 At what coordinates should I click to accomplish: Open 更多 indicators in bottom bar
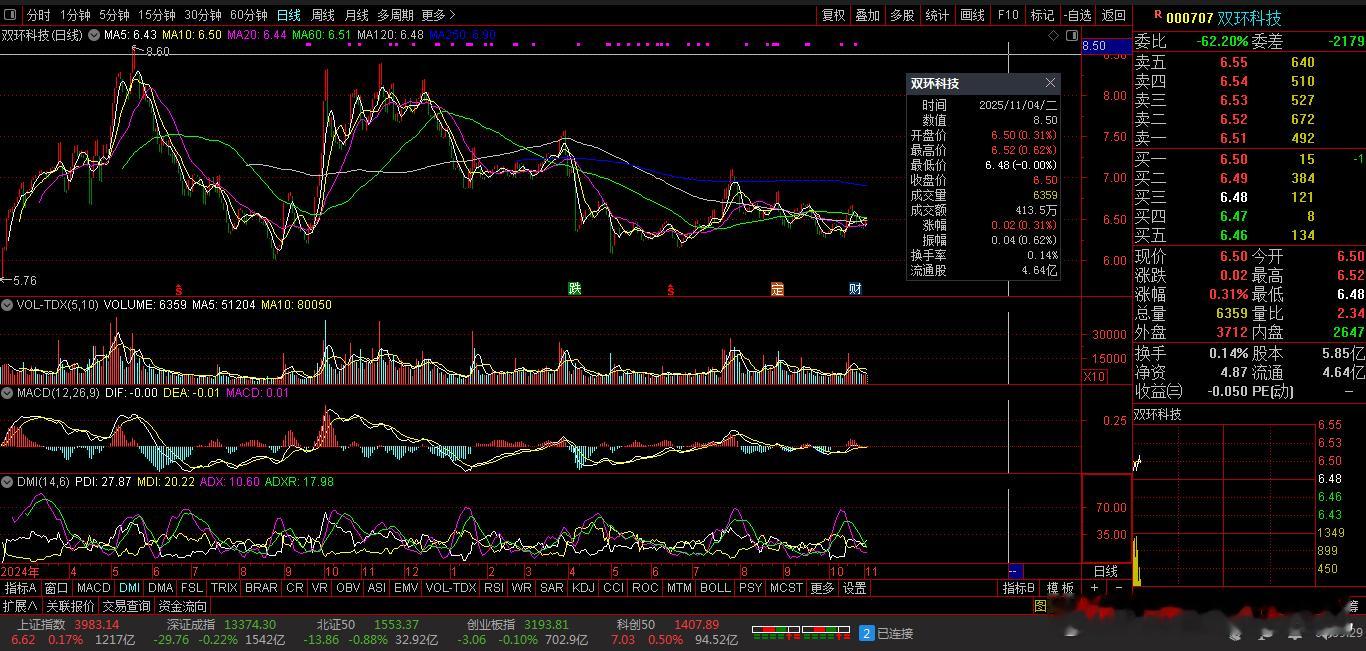822,588
